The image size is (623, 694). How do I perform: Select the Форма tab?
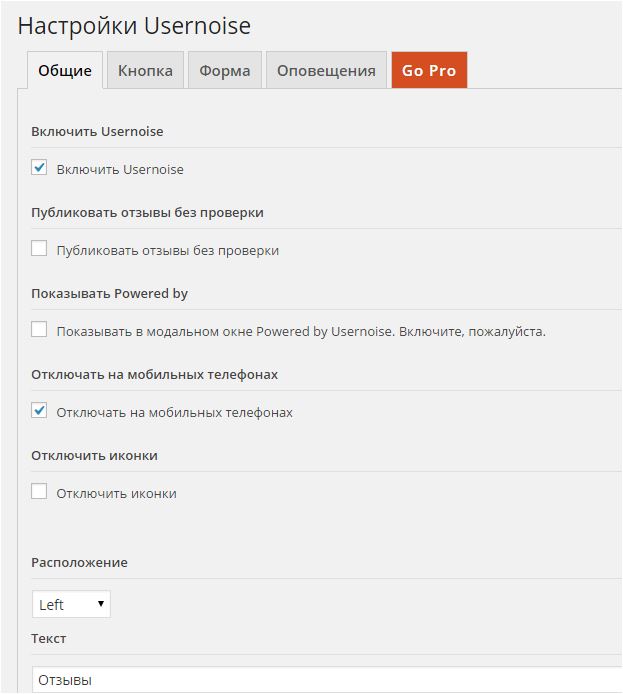pos(224,71)
